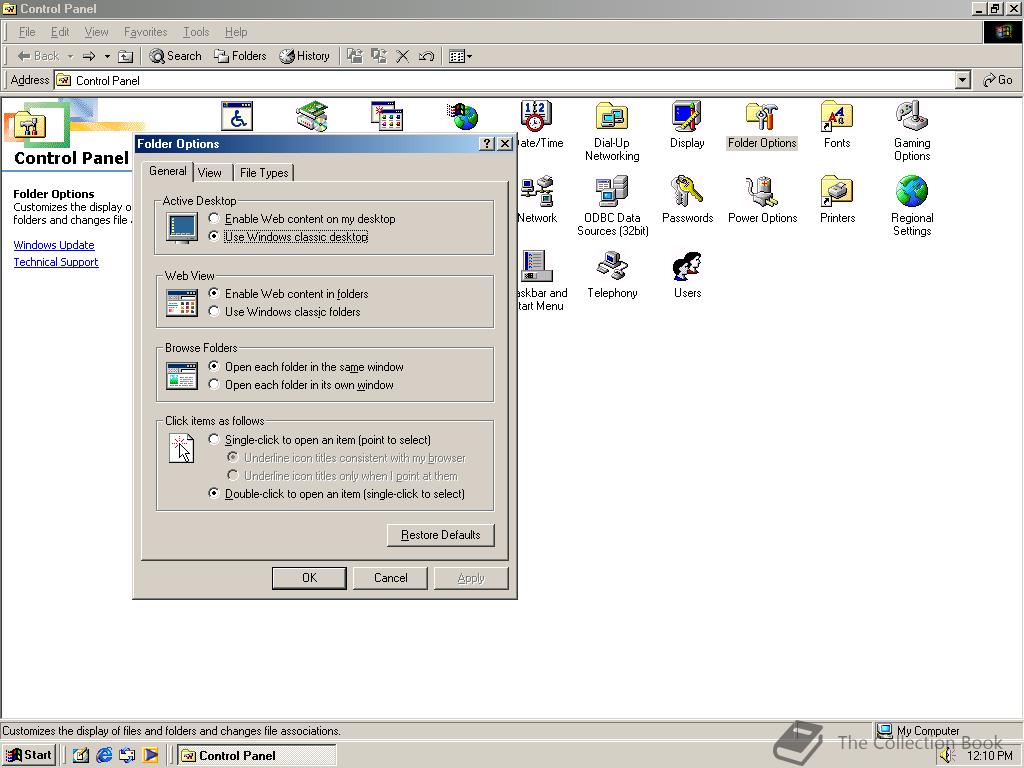Screen dimensions: 1024x768
Task: Click the Restore Defaults button
Action: pos(440,535)
